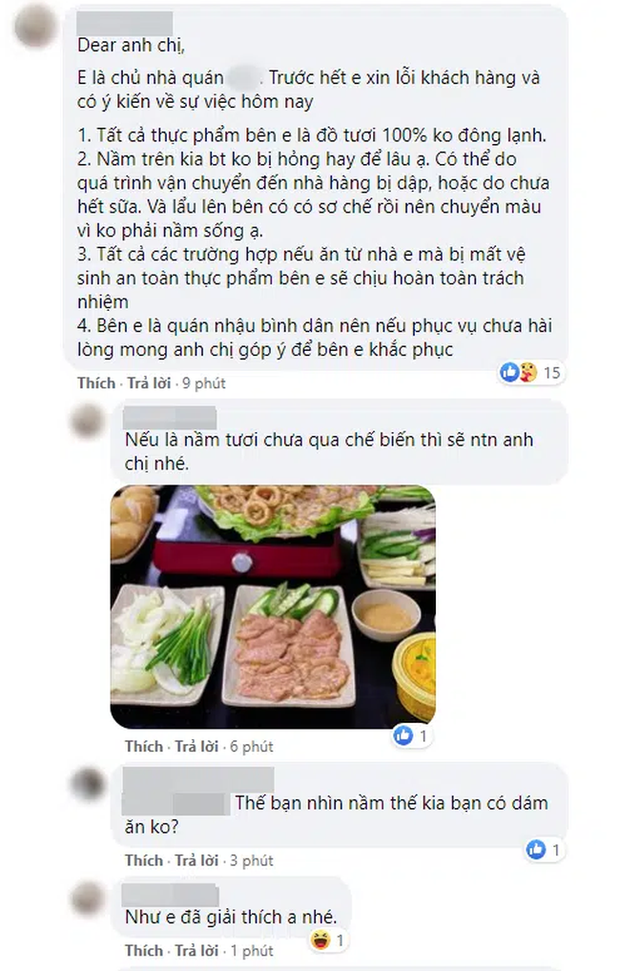Screen dimensions: 620x971
Task: Click the care emoji reaction beside 15
Action: pyautogui.click(x=527, y=372)
